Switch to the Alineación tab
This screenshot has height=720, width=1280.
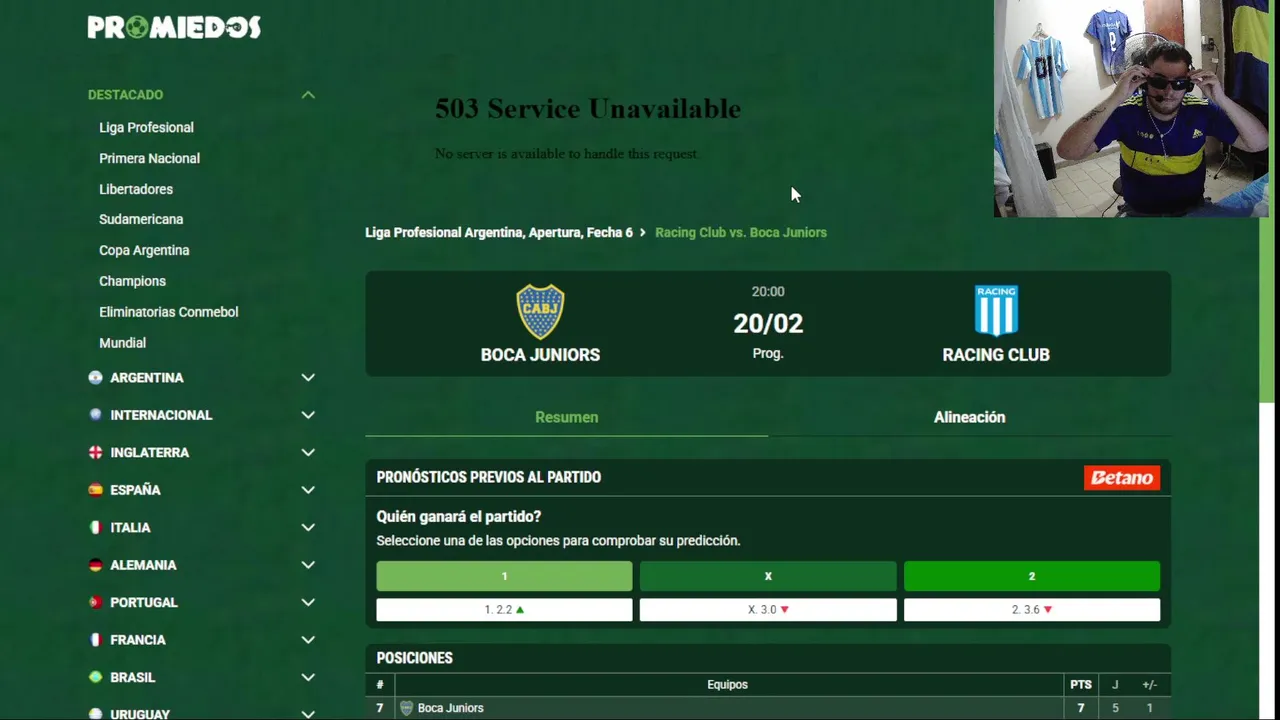(969, 417)
